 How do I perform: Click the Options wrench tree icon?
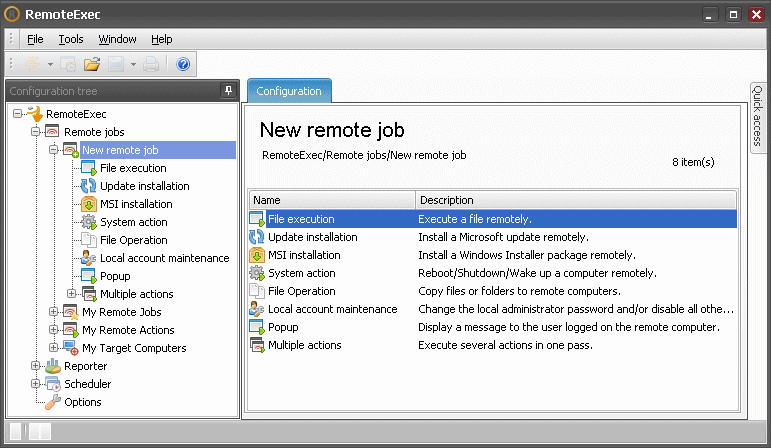[53, 402]
